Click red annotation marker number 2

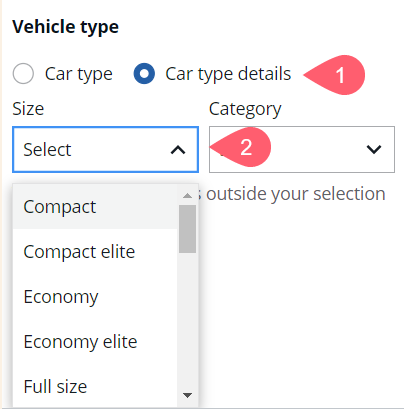tap(241, 147)
